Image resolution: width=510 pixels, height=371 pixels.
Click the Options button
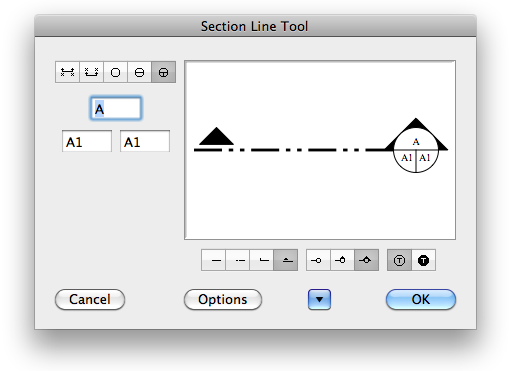[x=223, y=299]
